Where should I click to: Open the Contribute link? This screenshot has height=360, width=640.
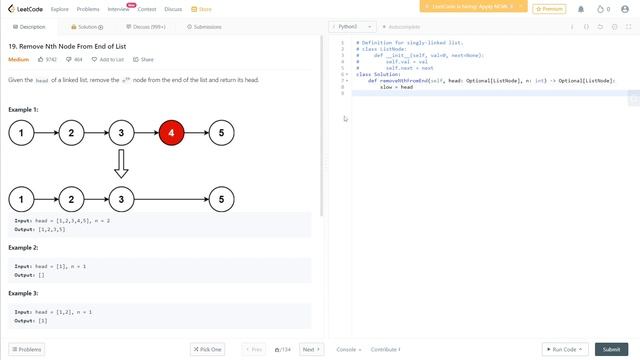click(385, 349)
